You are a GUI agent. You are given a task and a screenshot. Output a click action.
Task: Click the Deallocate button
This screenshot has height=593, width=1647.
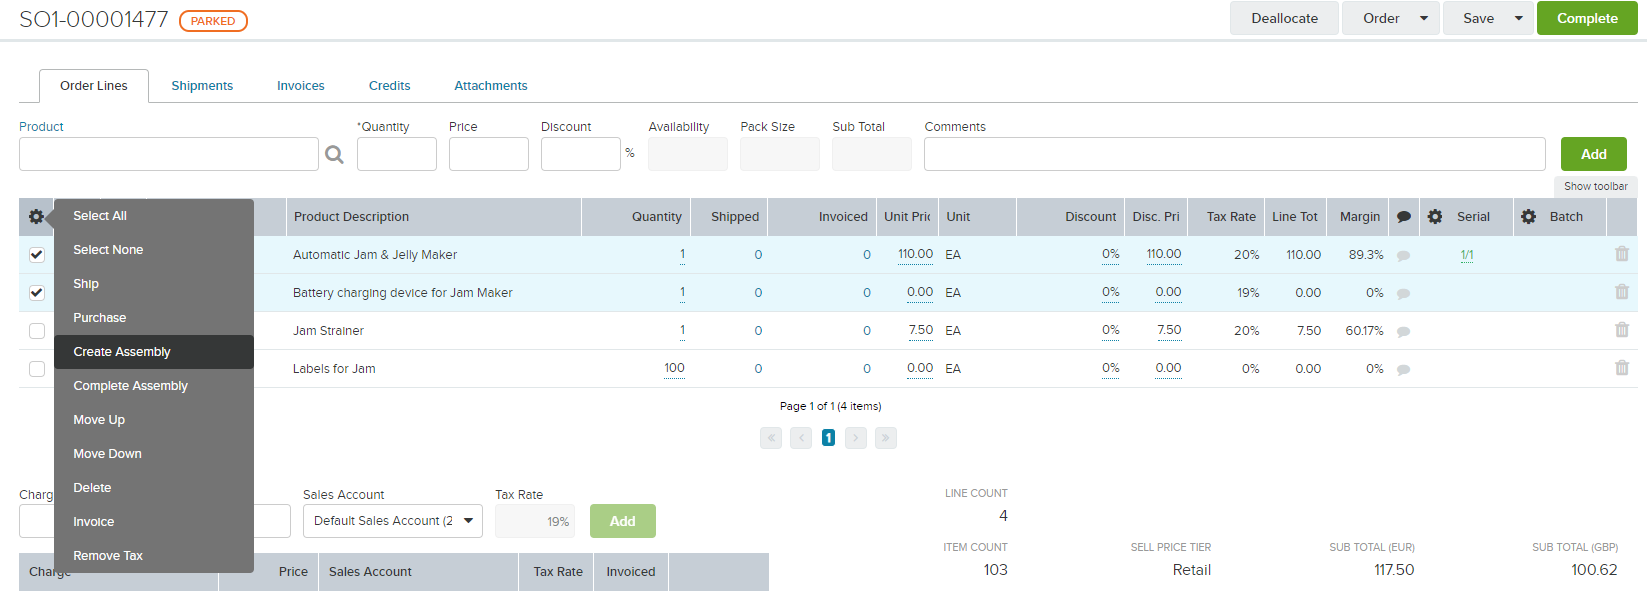[x=1284, y=18]
